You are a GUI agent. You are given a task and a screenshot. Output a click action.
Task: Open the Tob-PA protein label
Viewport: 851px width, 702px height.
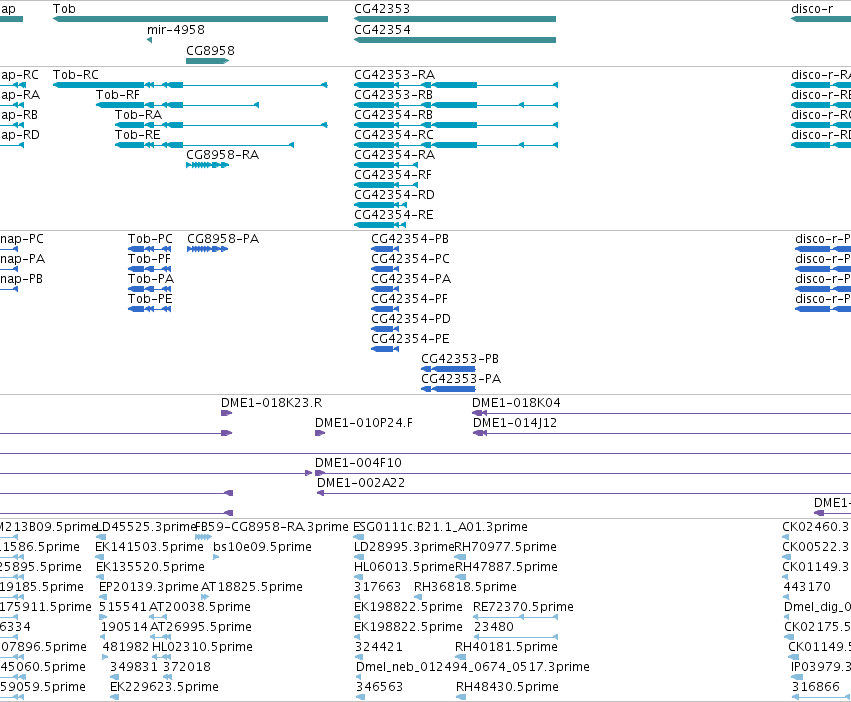tap(151, 280)
